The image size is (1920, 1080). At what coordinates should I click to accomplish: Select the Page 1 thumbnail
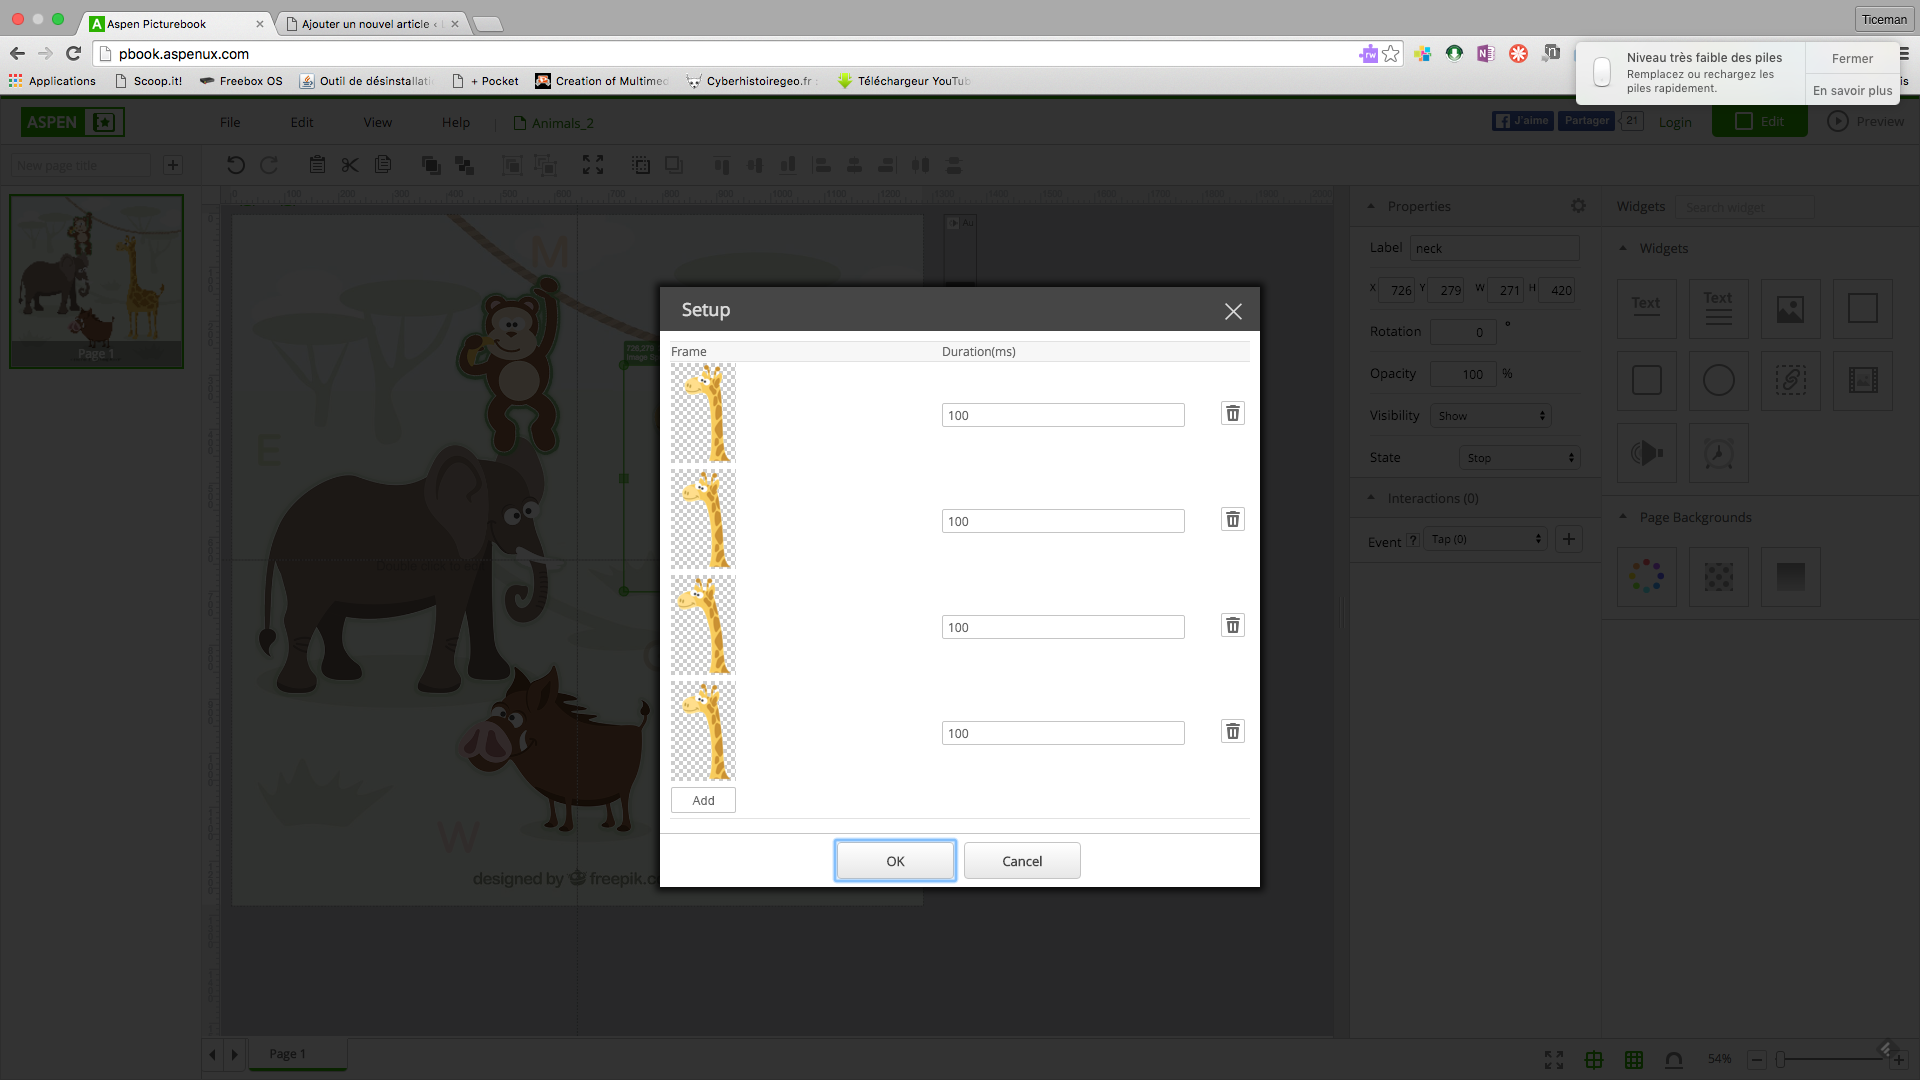tap(97, 281)
